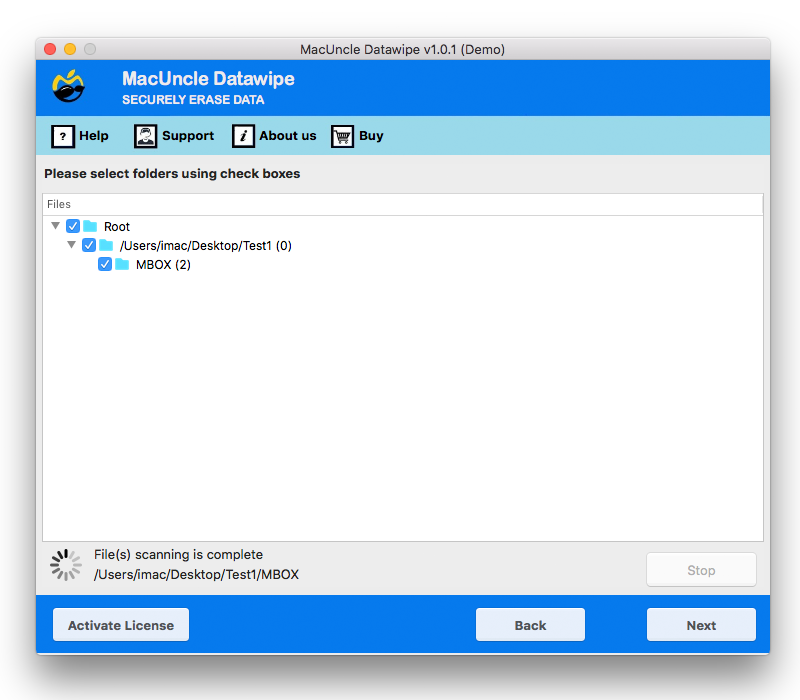Uncheck the MBOX folder checkbox
Viewport: 800px width, 700px height.
click(105, 264)
